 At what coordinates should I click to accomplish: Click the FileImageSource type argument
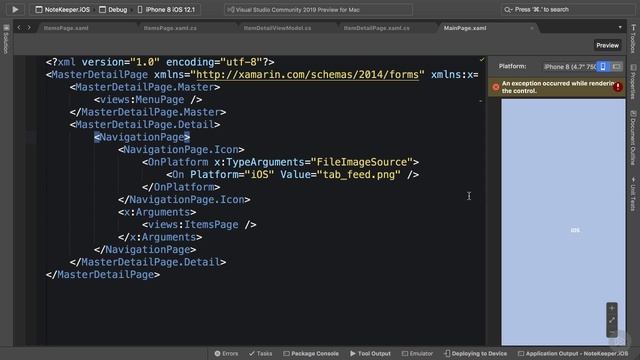pos(362,162)
